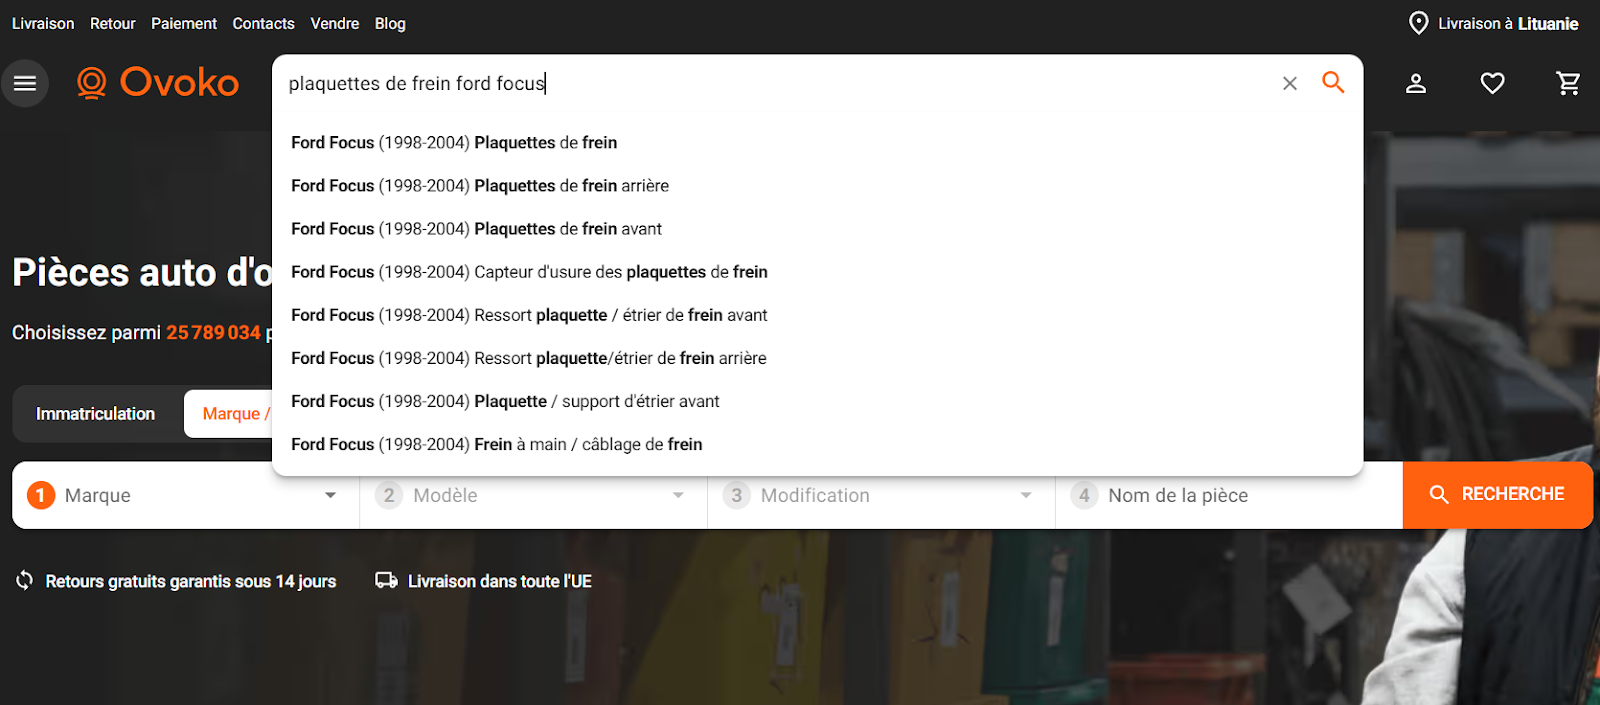Switch to the Immatriculation tab
The image size is (1600, 705).
pyautogui.click(x=96, y=414)
